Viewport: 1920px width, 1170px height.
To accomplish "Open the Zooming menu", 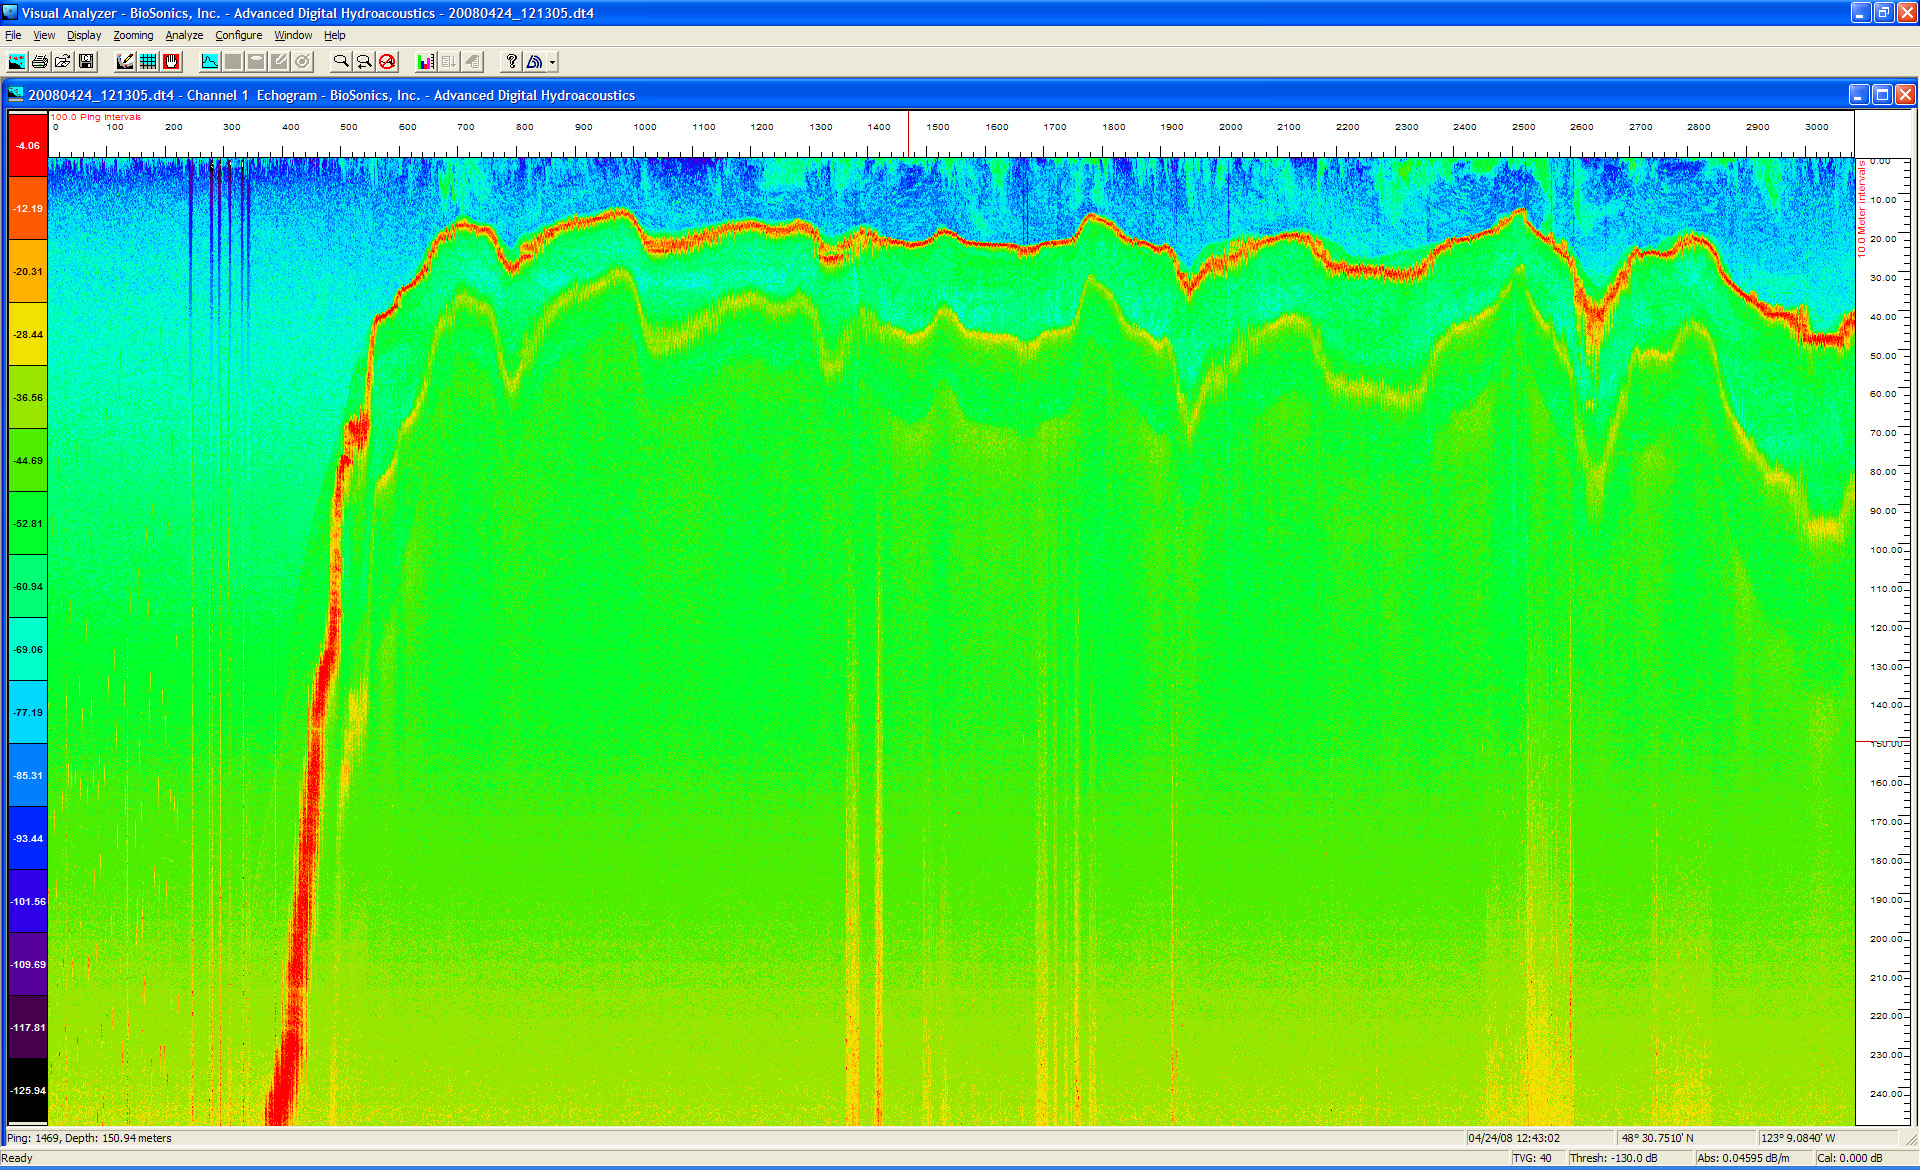I will (133, 35).
